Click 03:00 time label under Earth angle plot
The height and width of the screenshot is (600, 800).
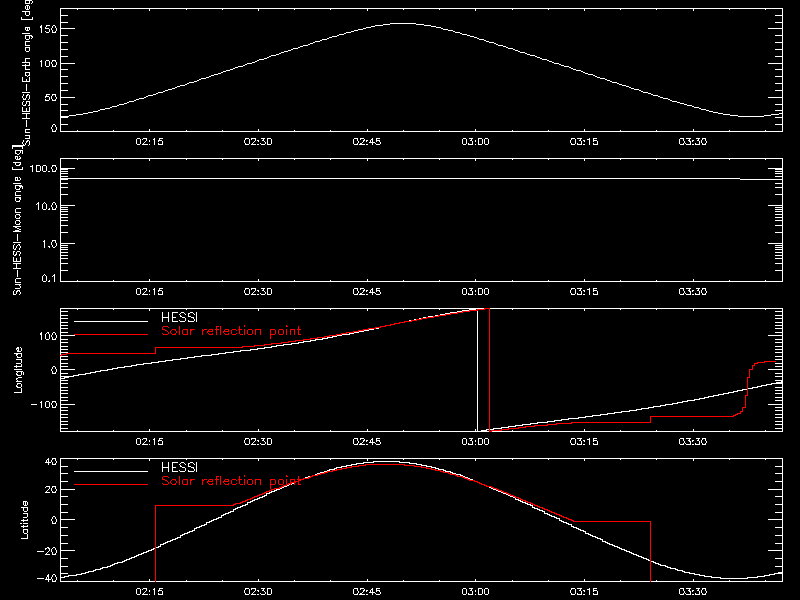(476, 142)
